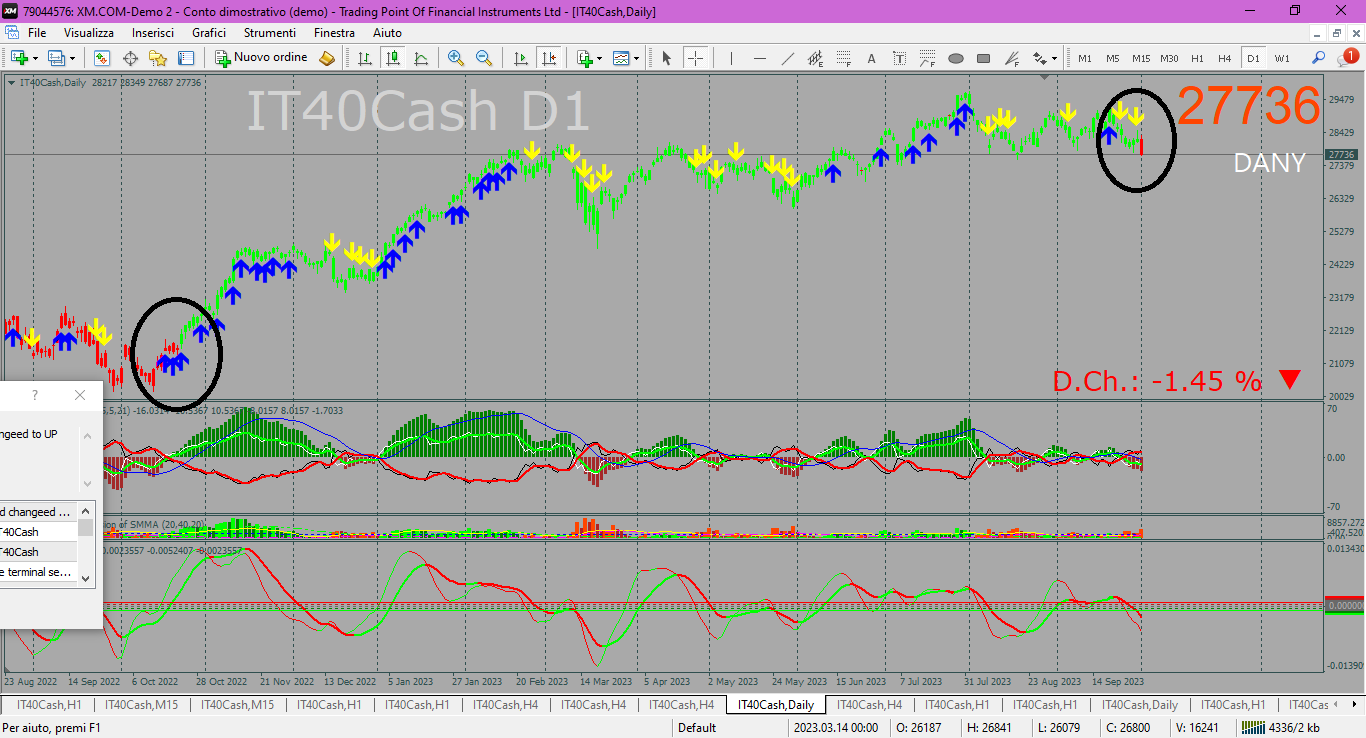This screenshot has height=738, width=1366.
Task: Toggle chart shift button
Action: pyautogui.click(x=547, y=58)
